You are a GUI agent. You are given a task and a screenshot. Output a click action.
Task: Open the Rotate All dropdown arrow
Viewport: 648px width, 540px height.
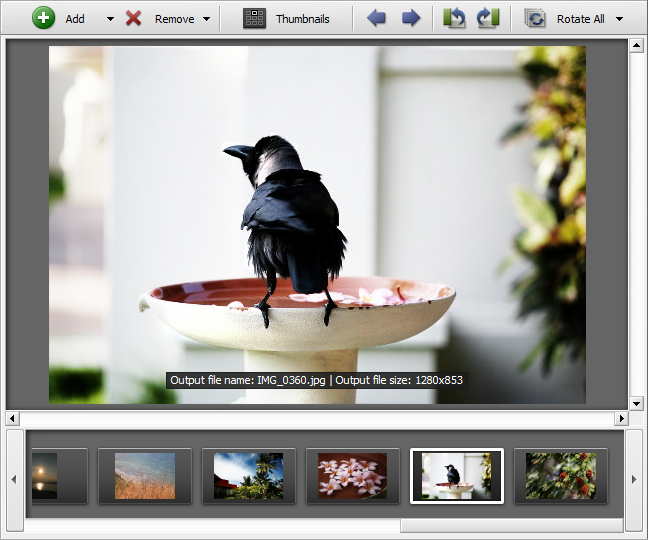click(x=619, y=19)
